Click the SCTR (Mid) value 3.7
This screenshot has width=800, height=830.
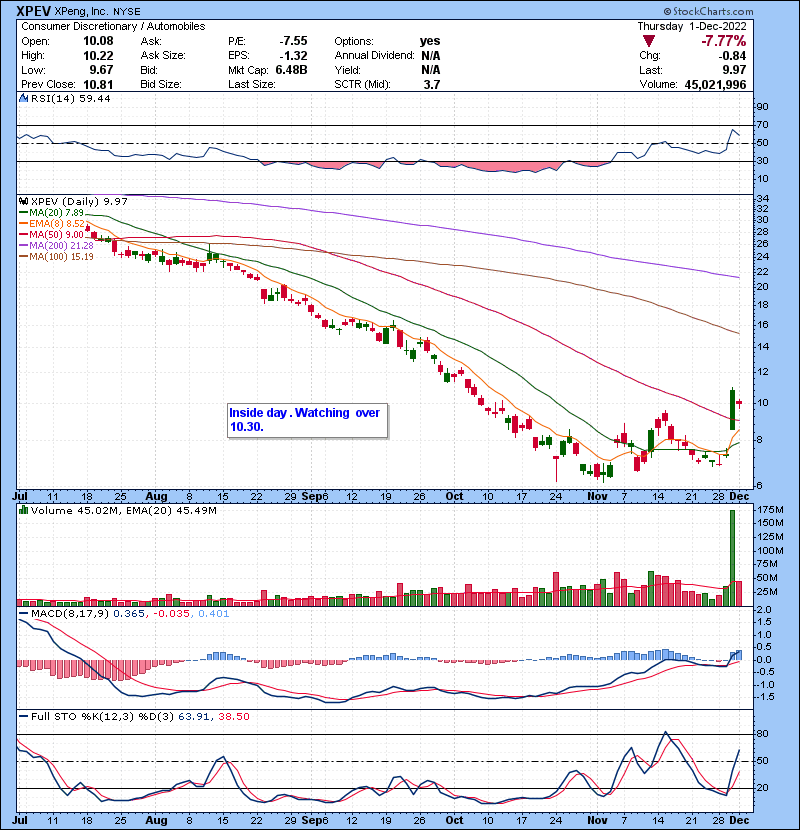432,84
